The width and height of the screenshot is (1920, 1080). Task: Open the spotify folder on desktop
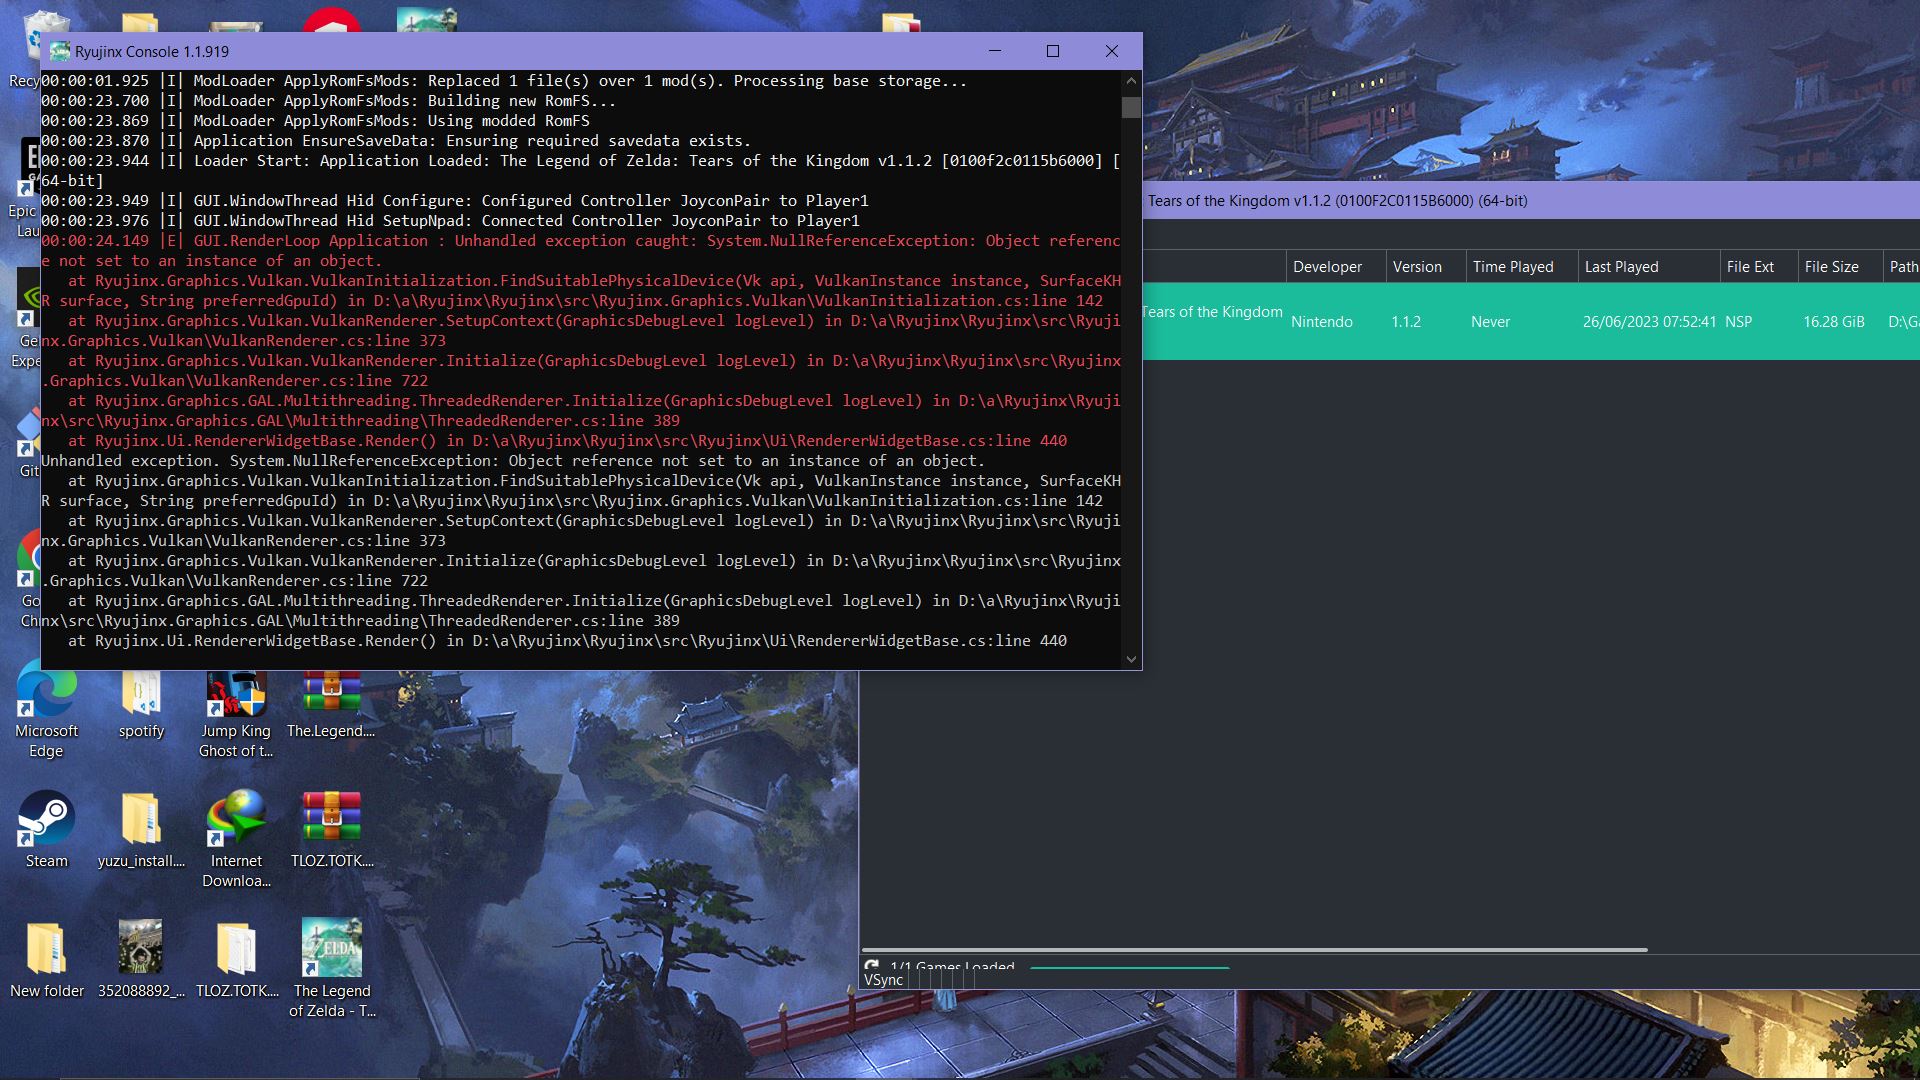coord(141,694)
